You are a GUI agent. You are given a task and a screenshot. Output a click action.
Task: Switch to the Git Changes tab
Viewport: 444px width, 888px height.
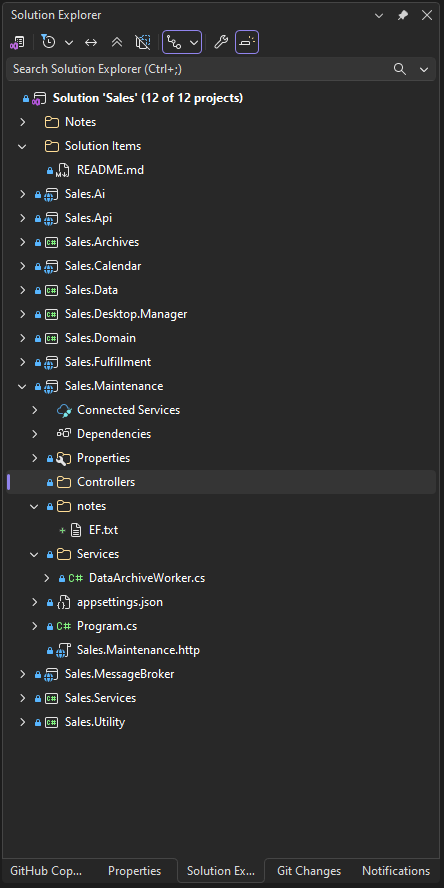click(309, 871)
